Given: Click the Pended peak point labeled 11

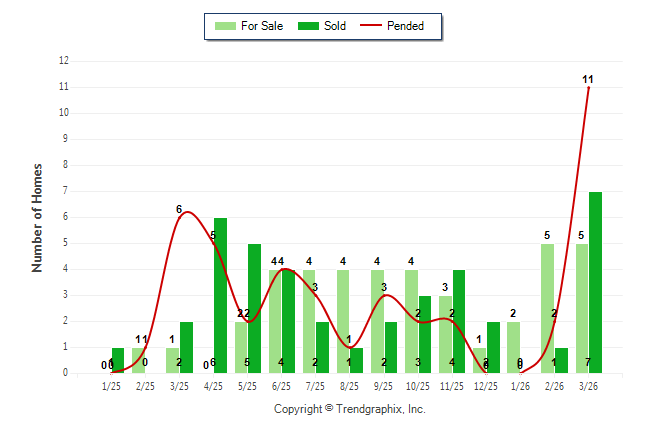Looking at the screenshot, I should [x=588, y=87].
